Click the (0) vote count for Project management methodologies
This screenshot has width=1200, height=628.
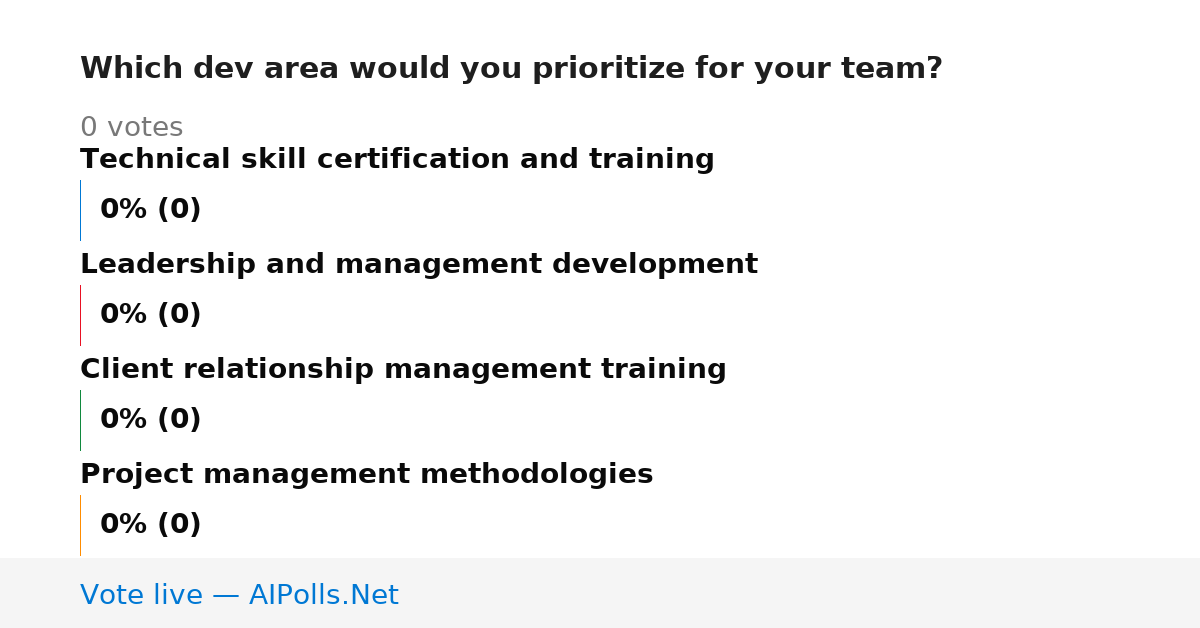point(179,525)
